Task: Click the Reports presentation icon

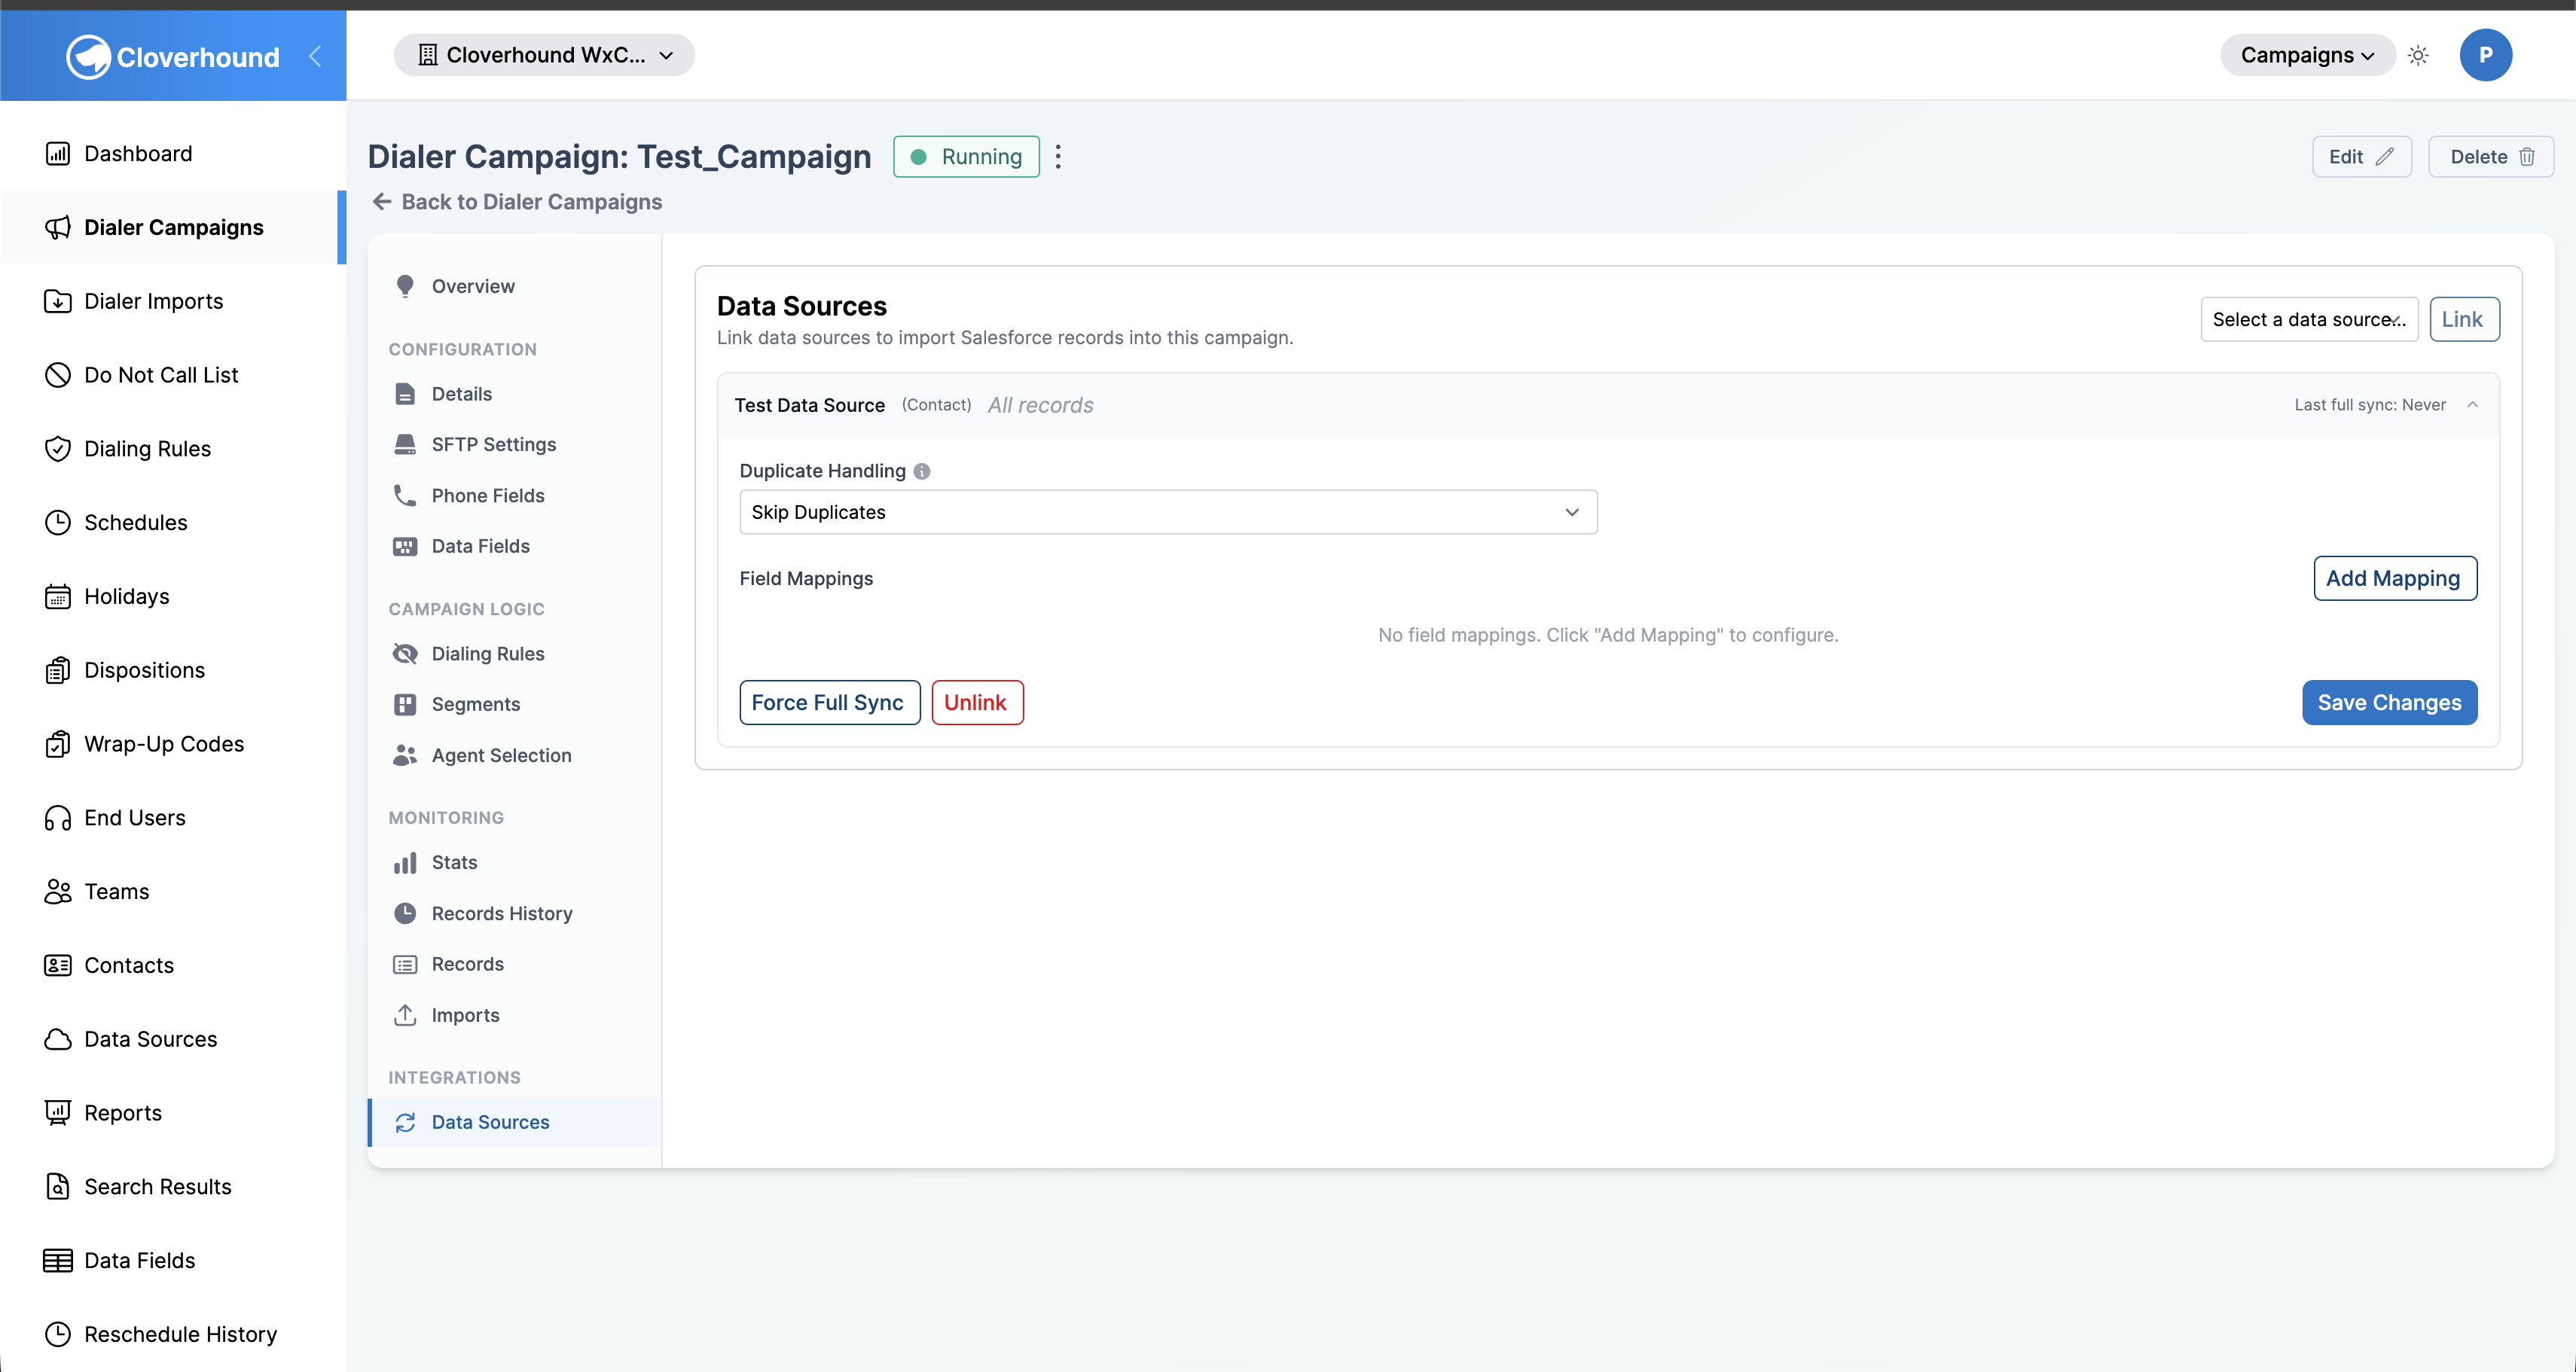Action: click(x=58, y=1113)
